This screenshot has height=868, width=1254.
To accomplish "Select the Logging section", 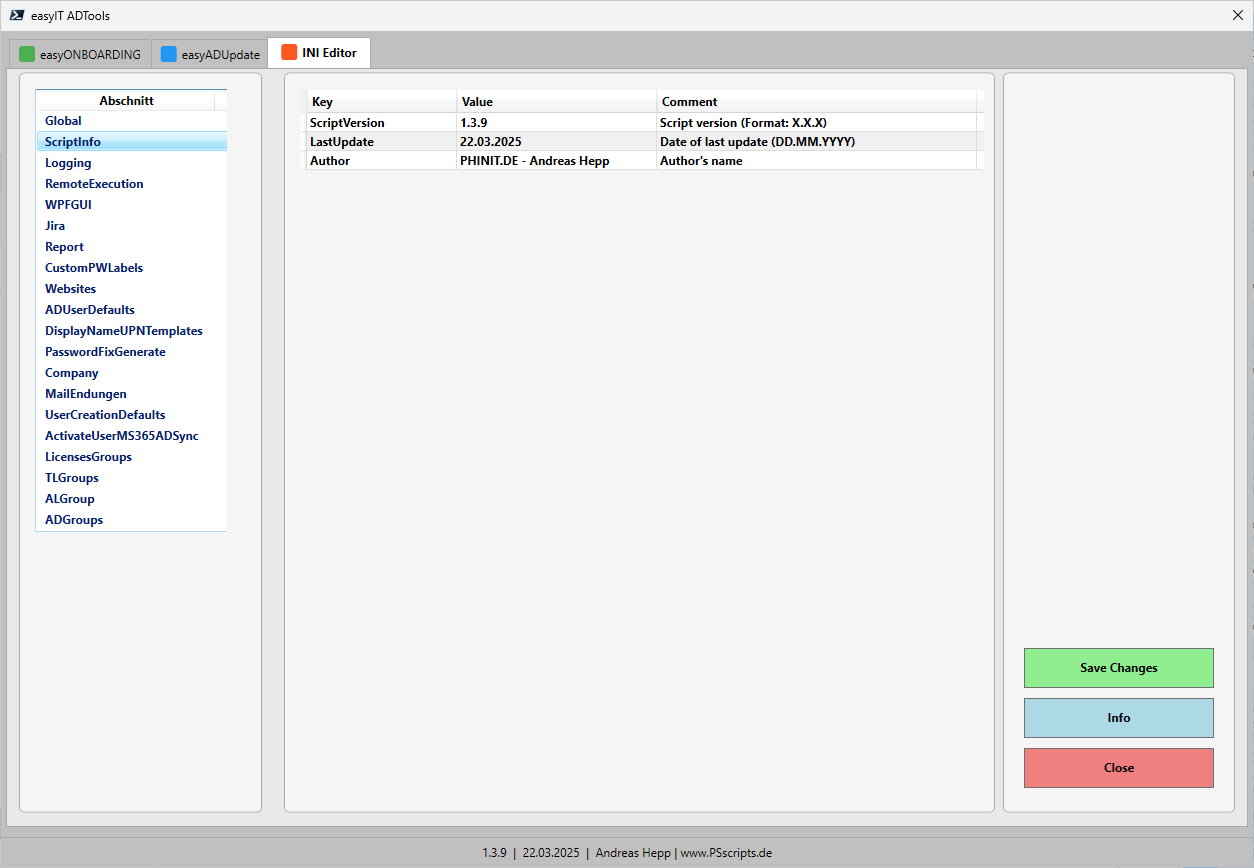I will pos(68,163).
